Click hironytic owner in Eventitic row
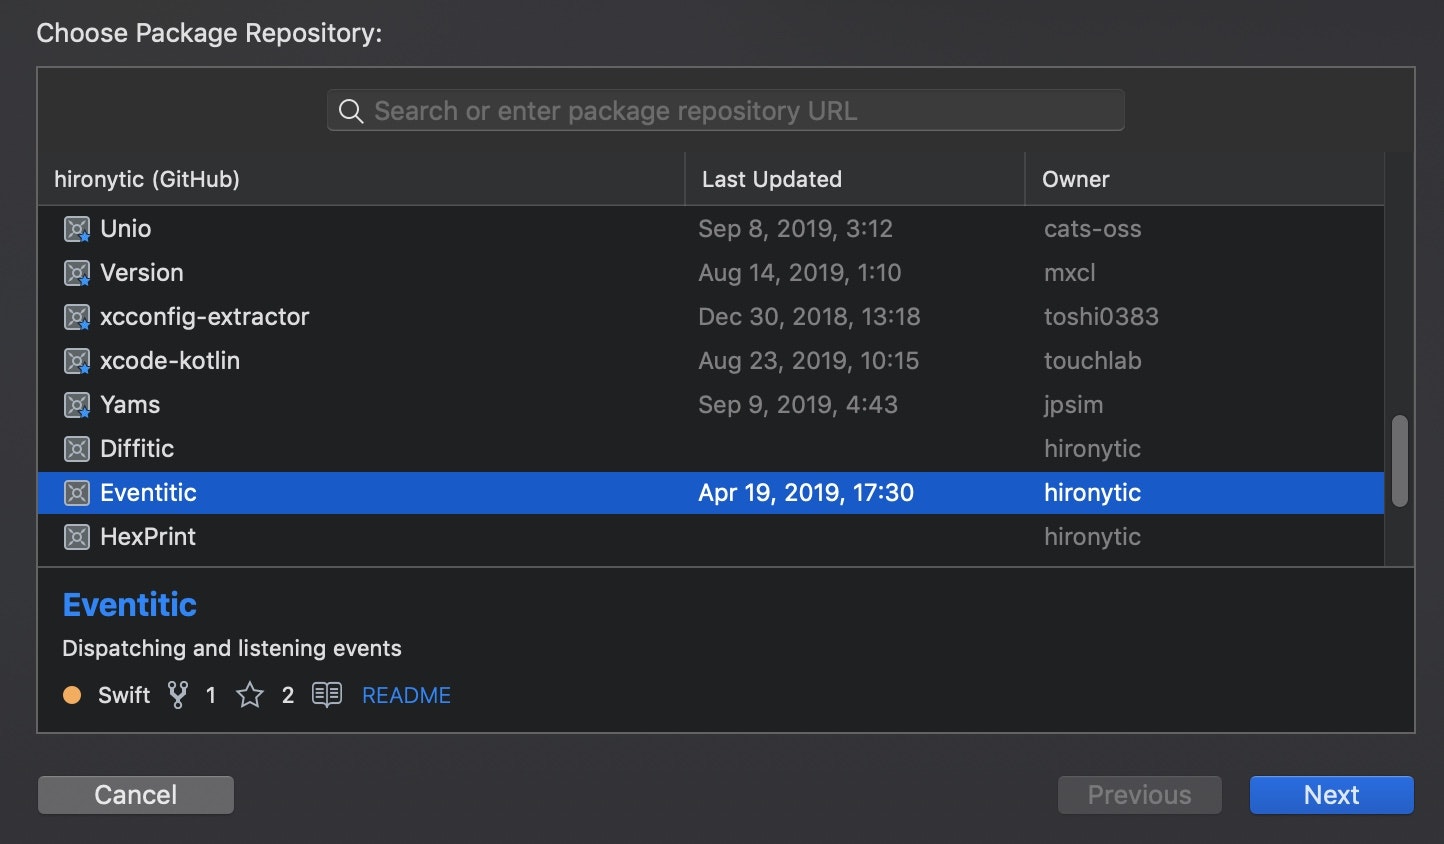Image resolution: width=1444 pixels, height=844 pixels. point(1092,493)
